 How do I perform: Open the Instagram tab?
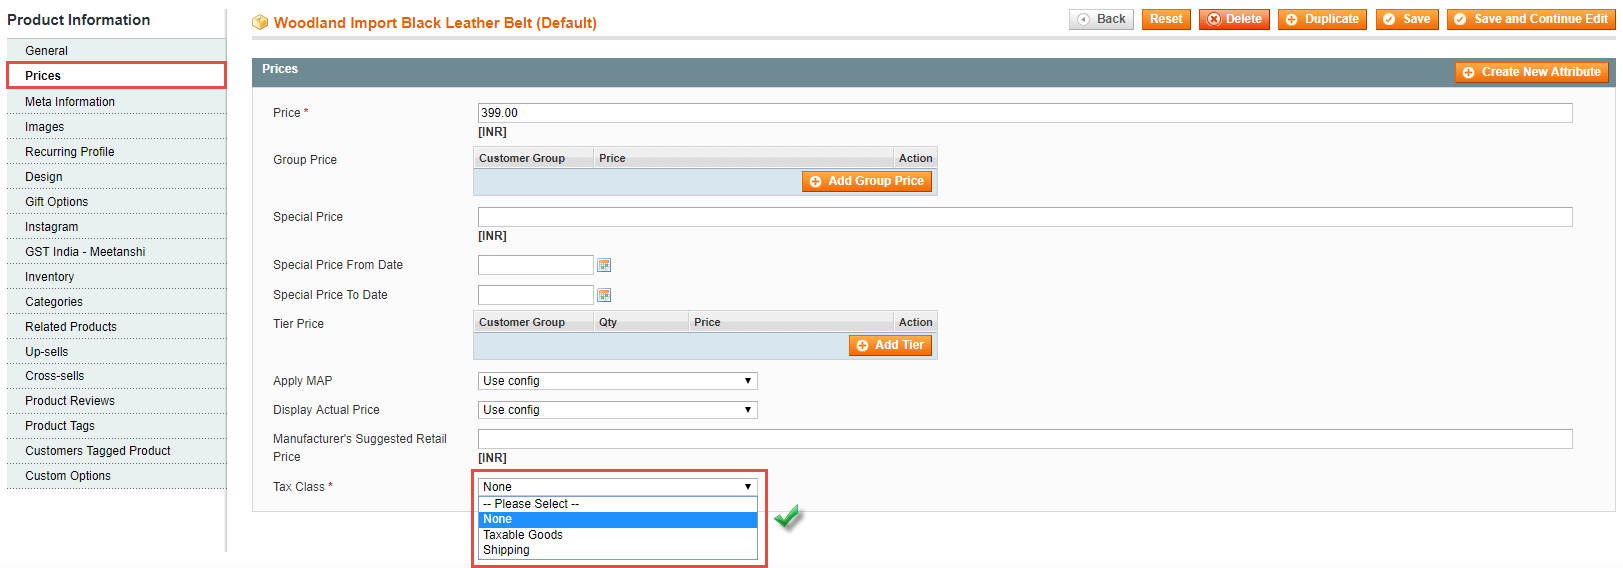[116, 227]
